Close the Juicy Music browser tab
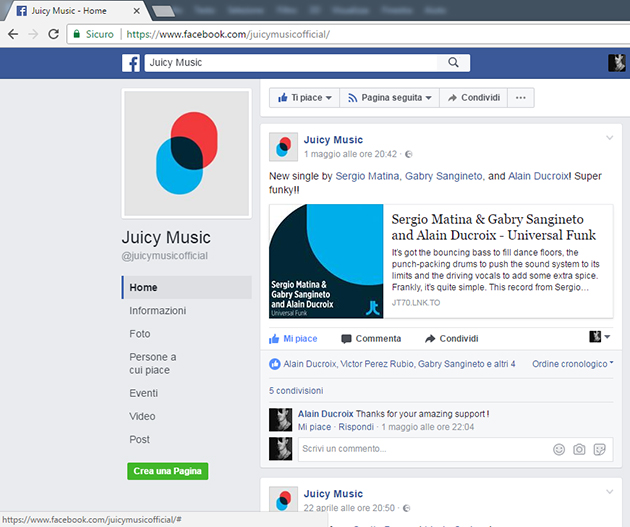The width and height of the screenshot is (630, 527). pyautogui.click(x=137, y=11)
